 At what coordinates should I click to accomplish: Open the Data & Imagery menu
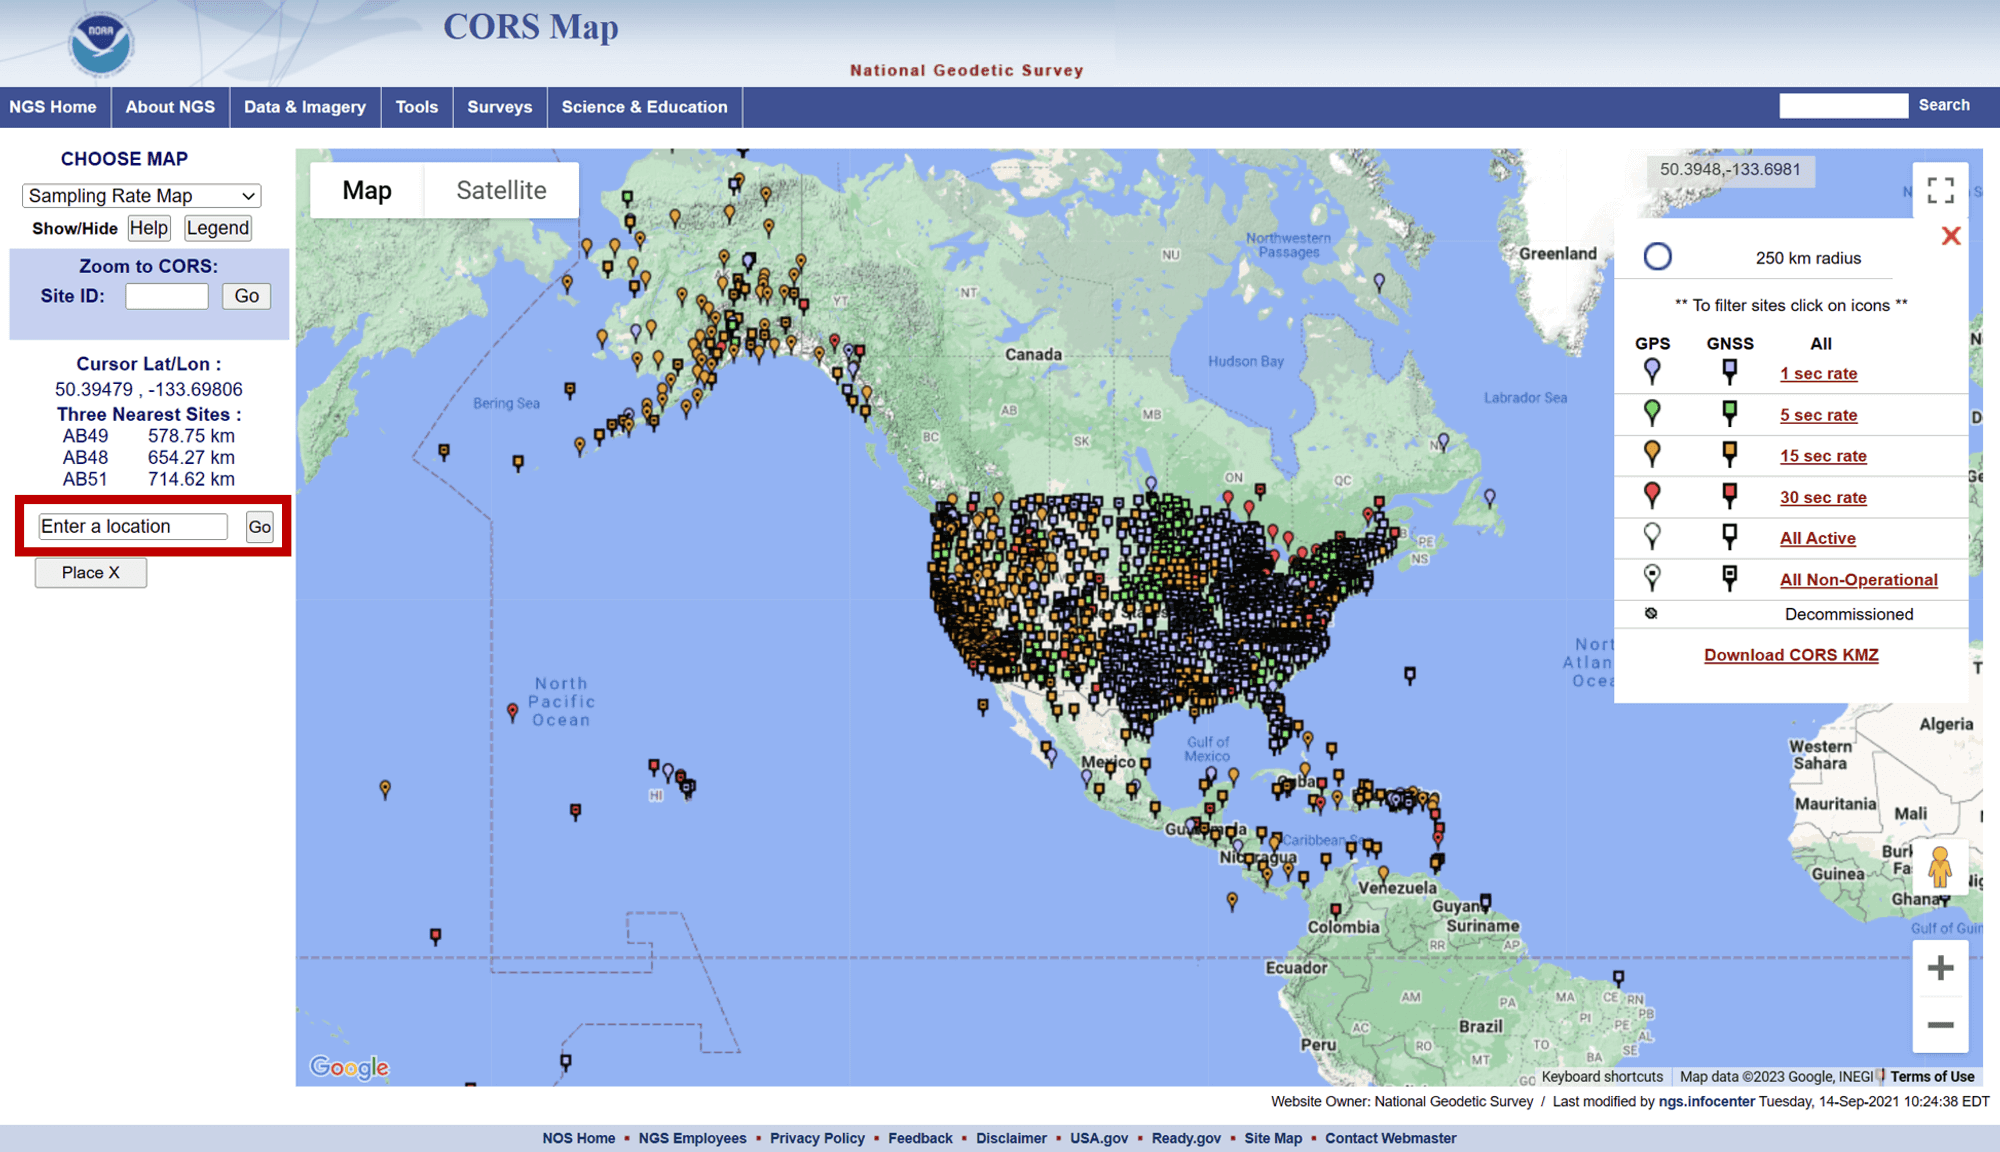[305, 107]
